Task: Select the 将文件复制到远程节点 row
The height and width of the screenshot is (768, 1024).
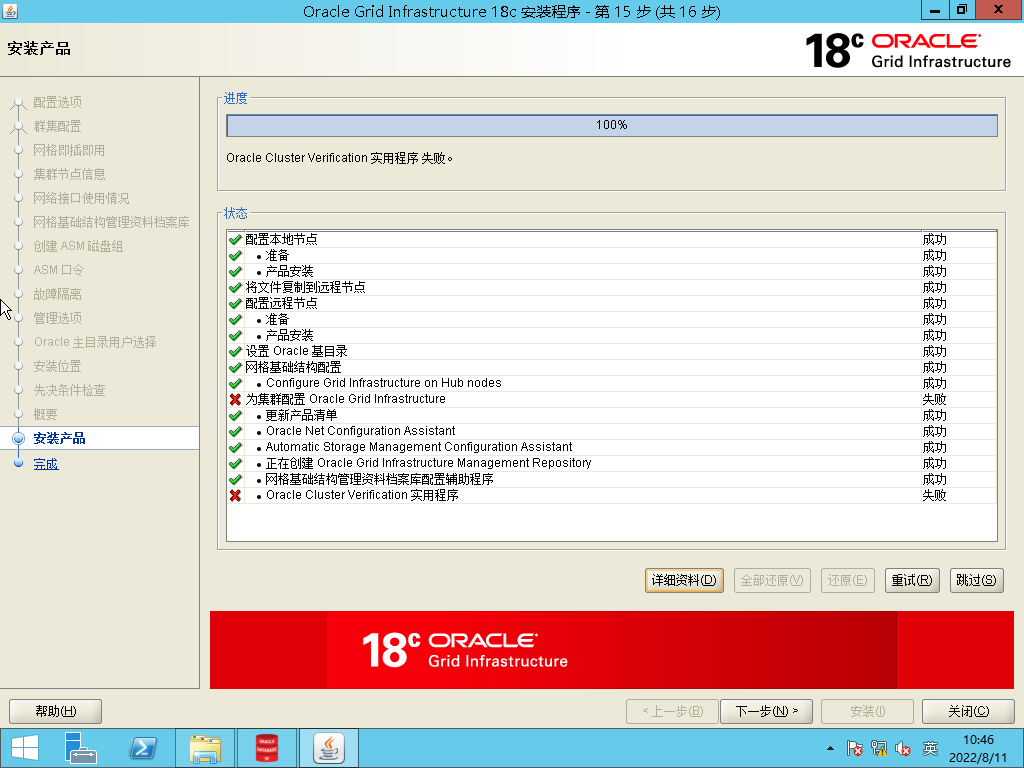Action: pos(611,287)
